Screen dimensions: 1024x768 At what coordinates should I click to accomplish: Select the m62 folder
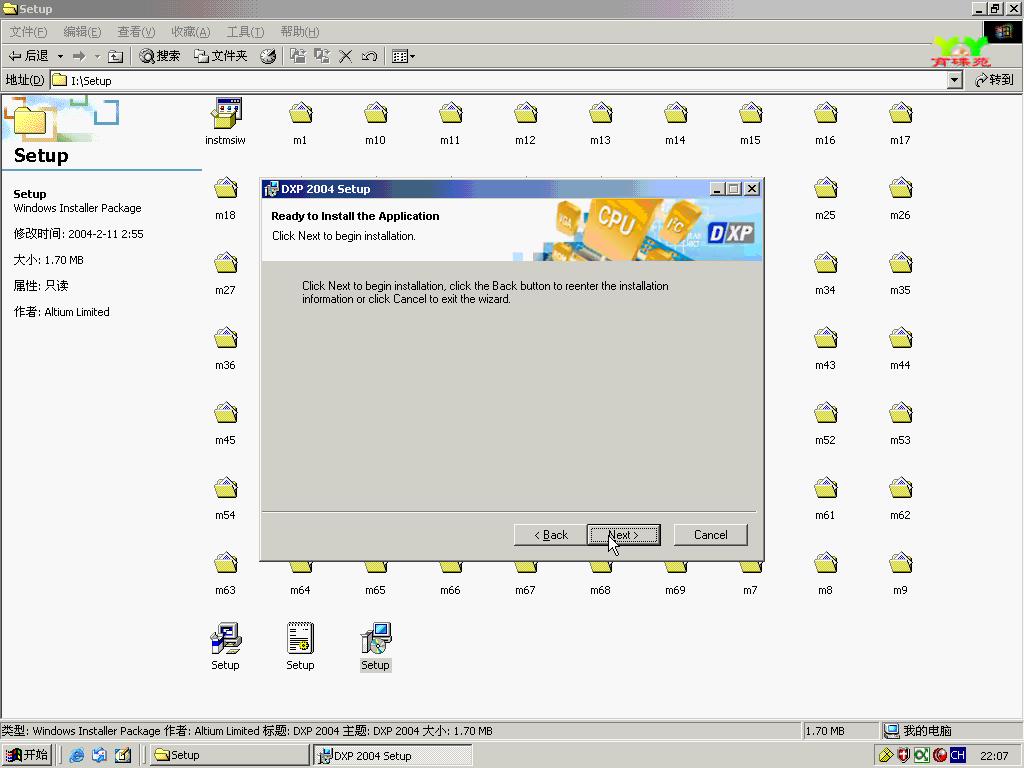click(900, 498)
